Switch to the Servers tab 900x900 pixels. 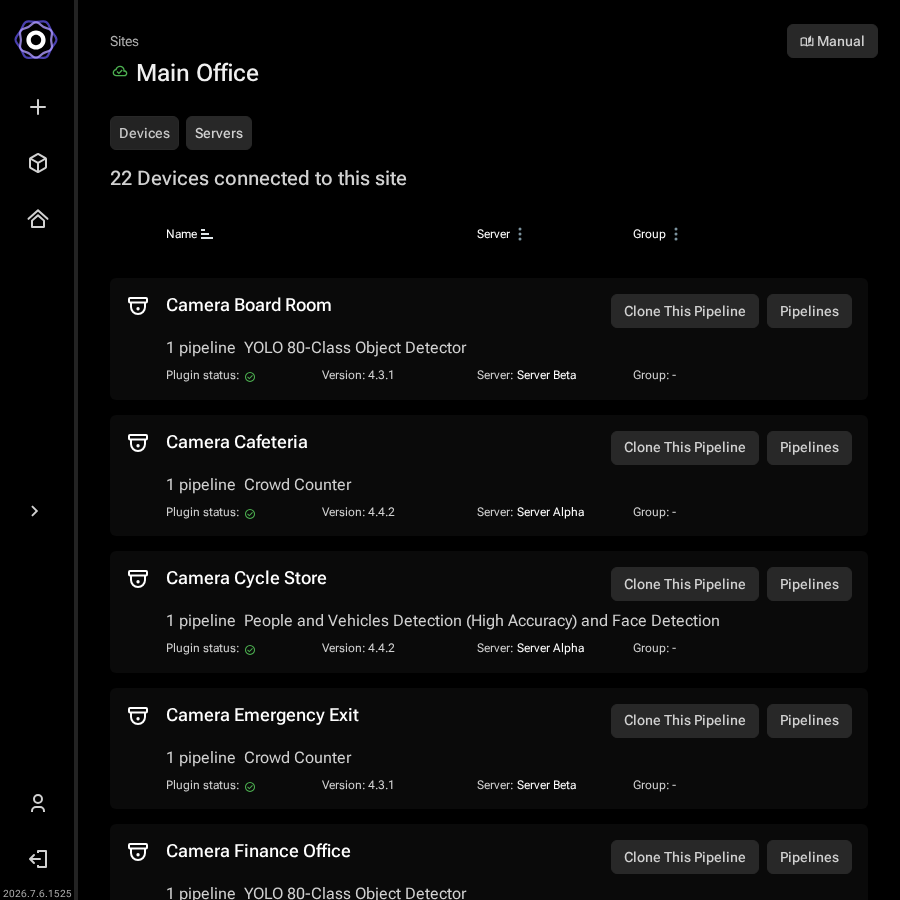219,133
